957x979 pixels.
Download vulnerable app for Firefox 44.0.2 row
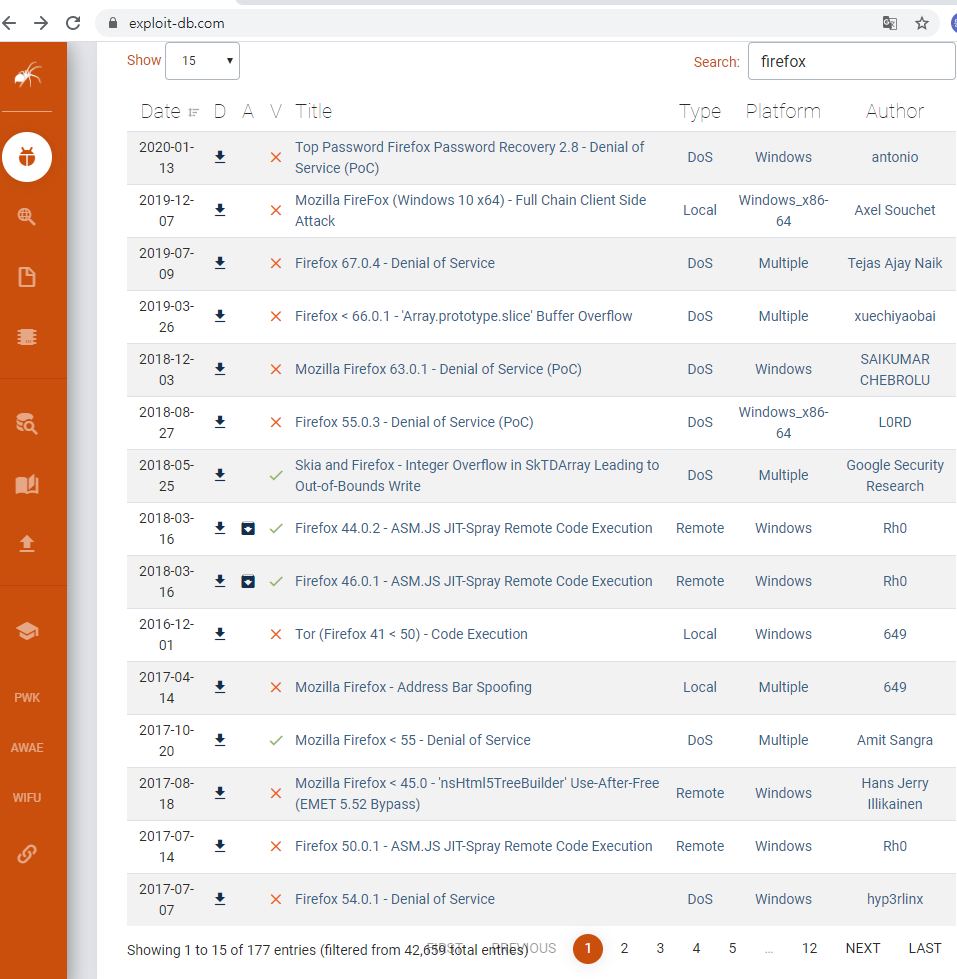coord(248,529)
